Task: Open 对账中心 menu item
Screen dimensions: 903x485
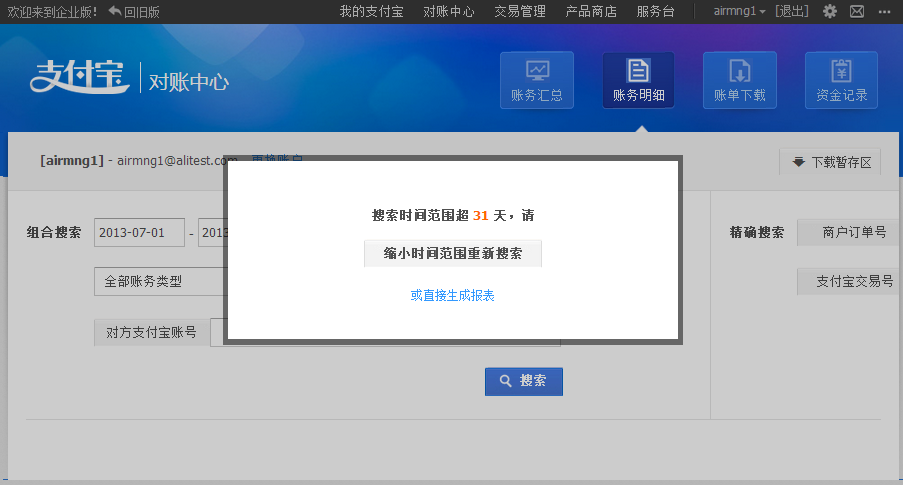Action: click(449, 12)
